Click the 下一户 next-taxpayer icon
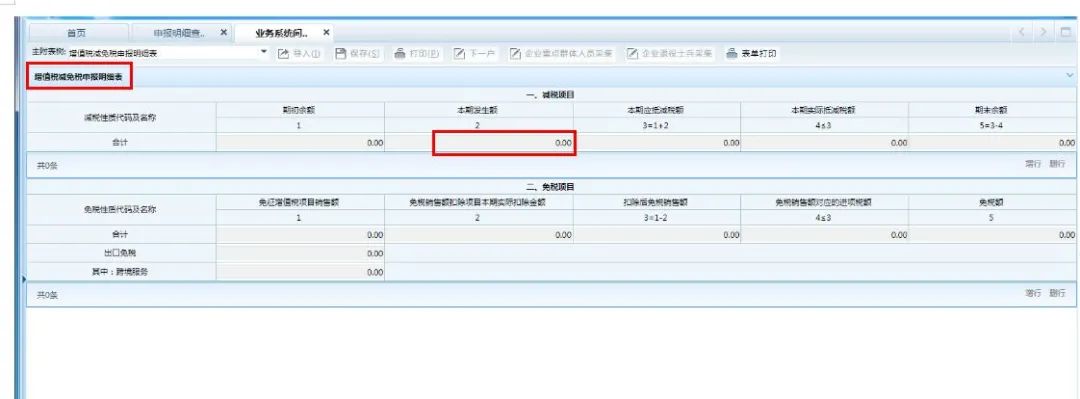The image size is (1080, 399). pos(459,53)
